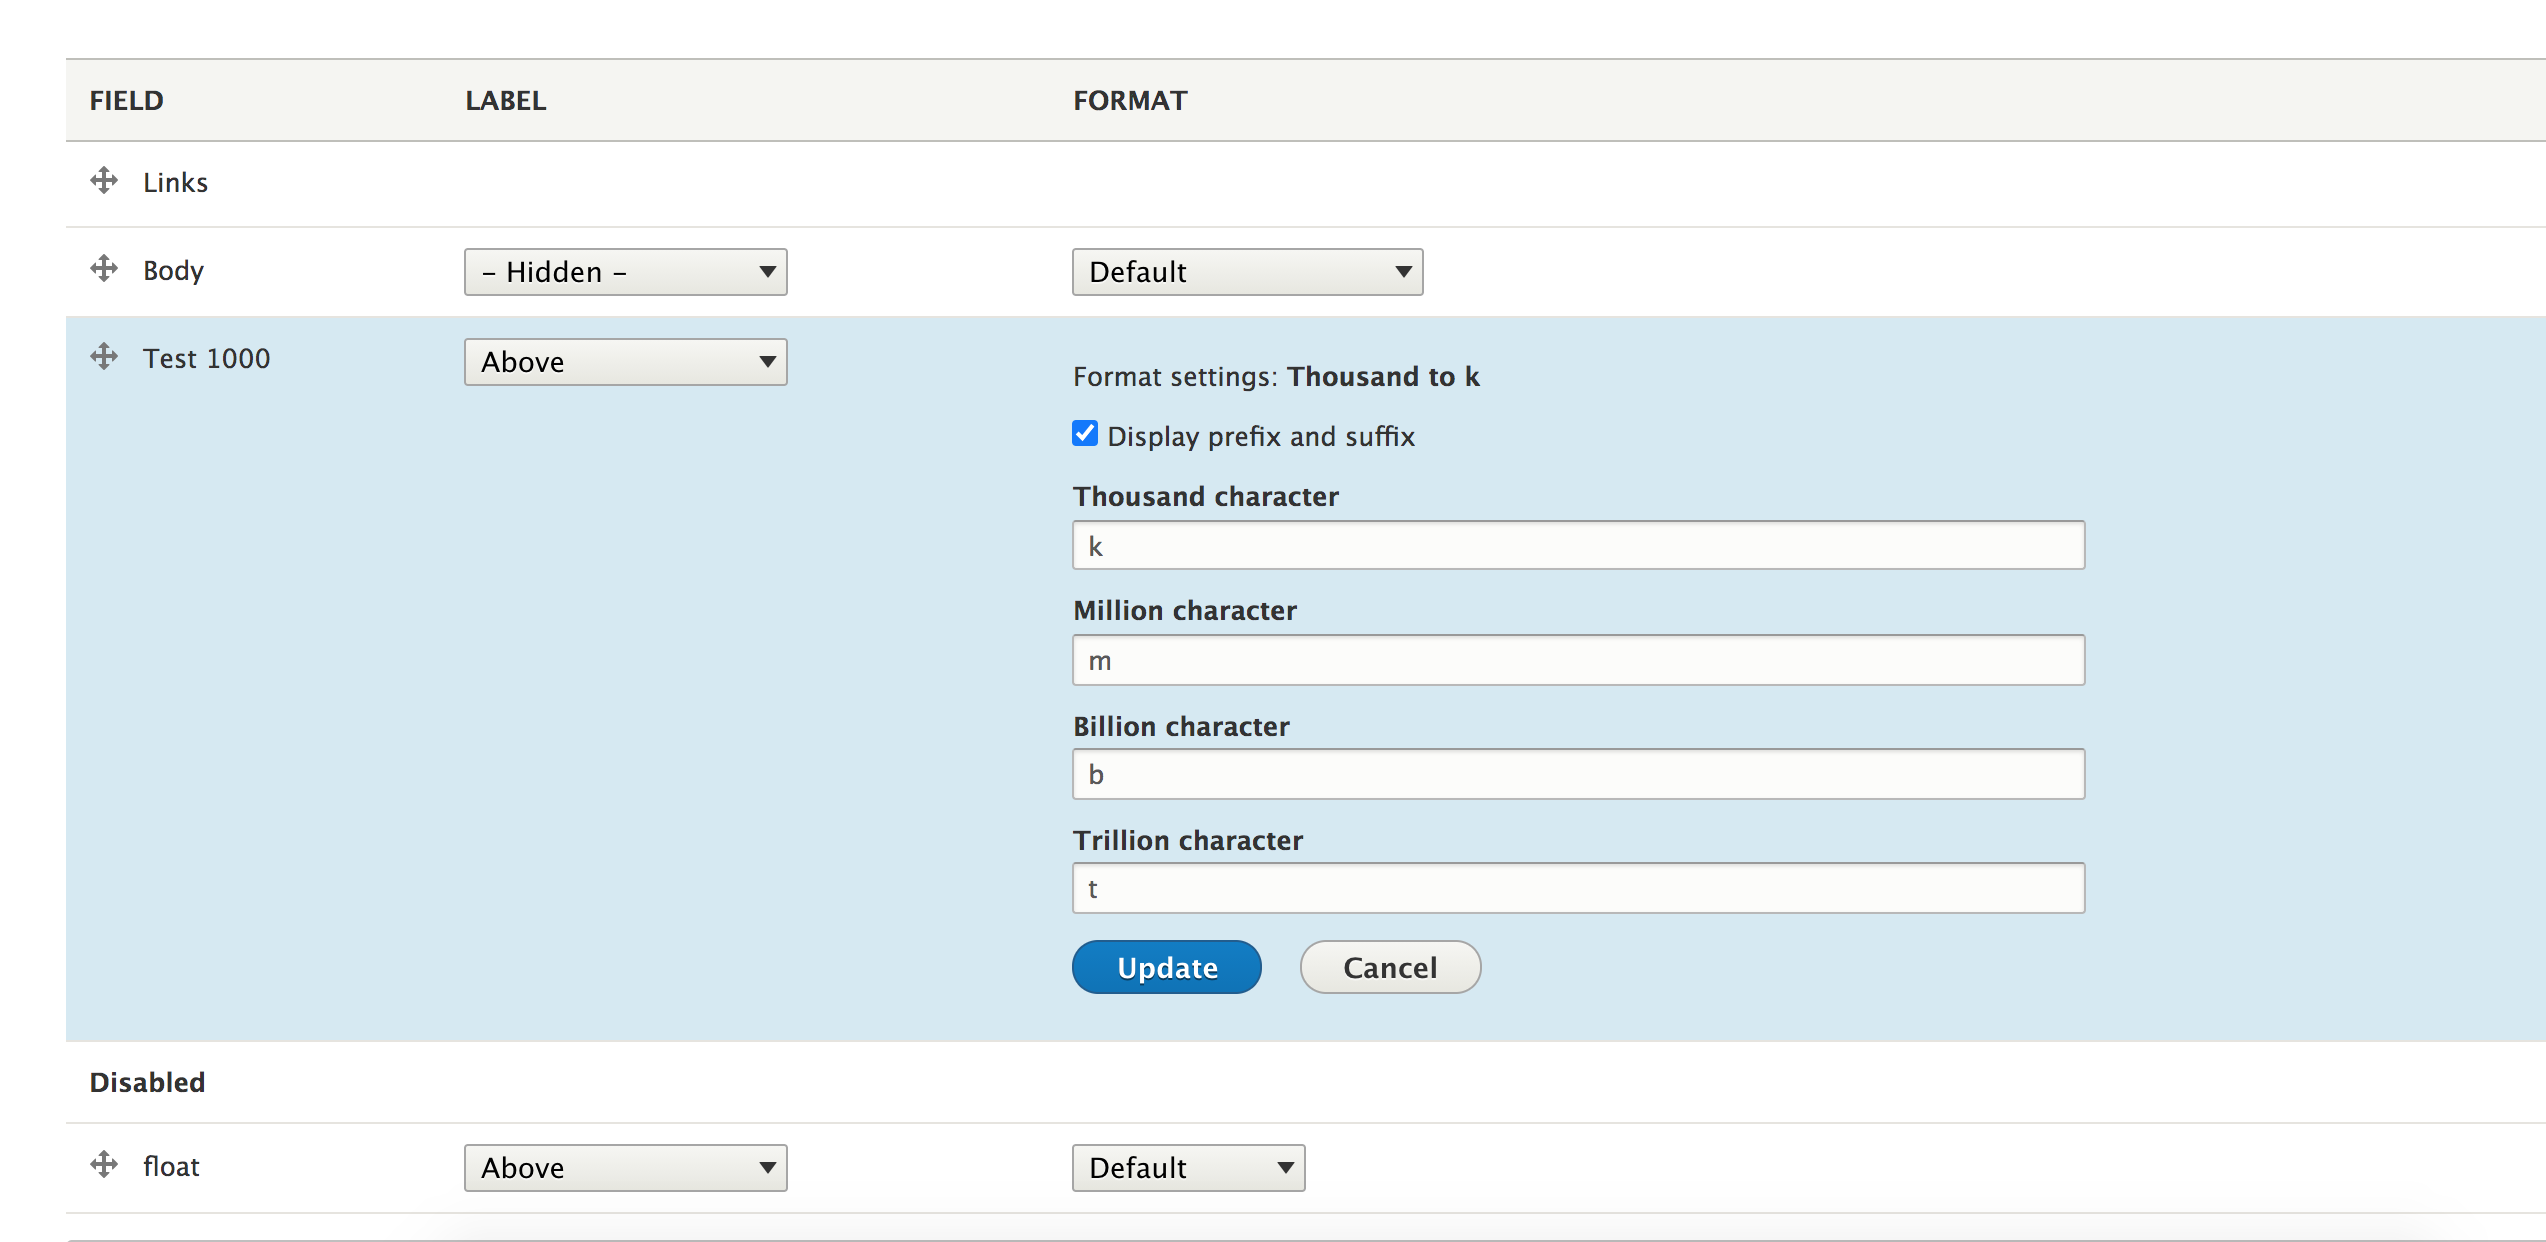
Task: Click the Disabled section heading
Action: pyautogui.click(x=147, y=1081)
